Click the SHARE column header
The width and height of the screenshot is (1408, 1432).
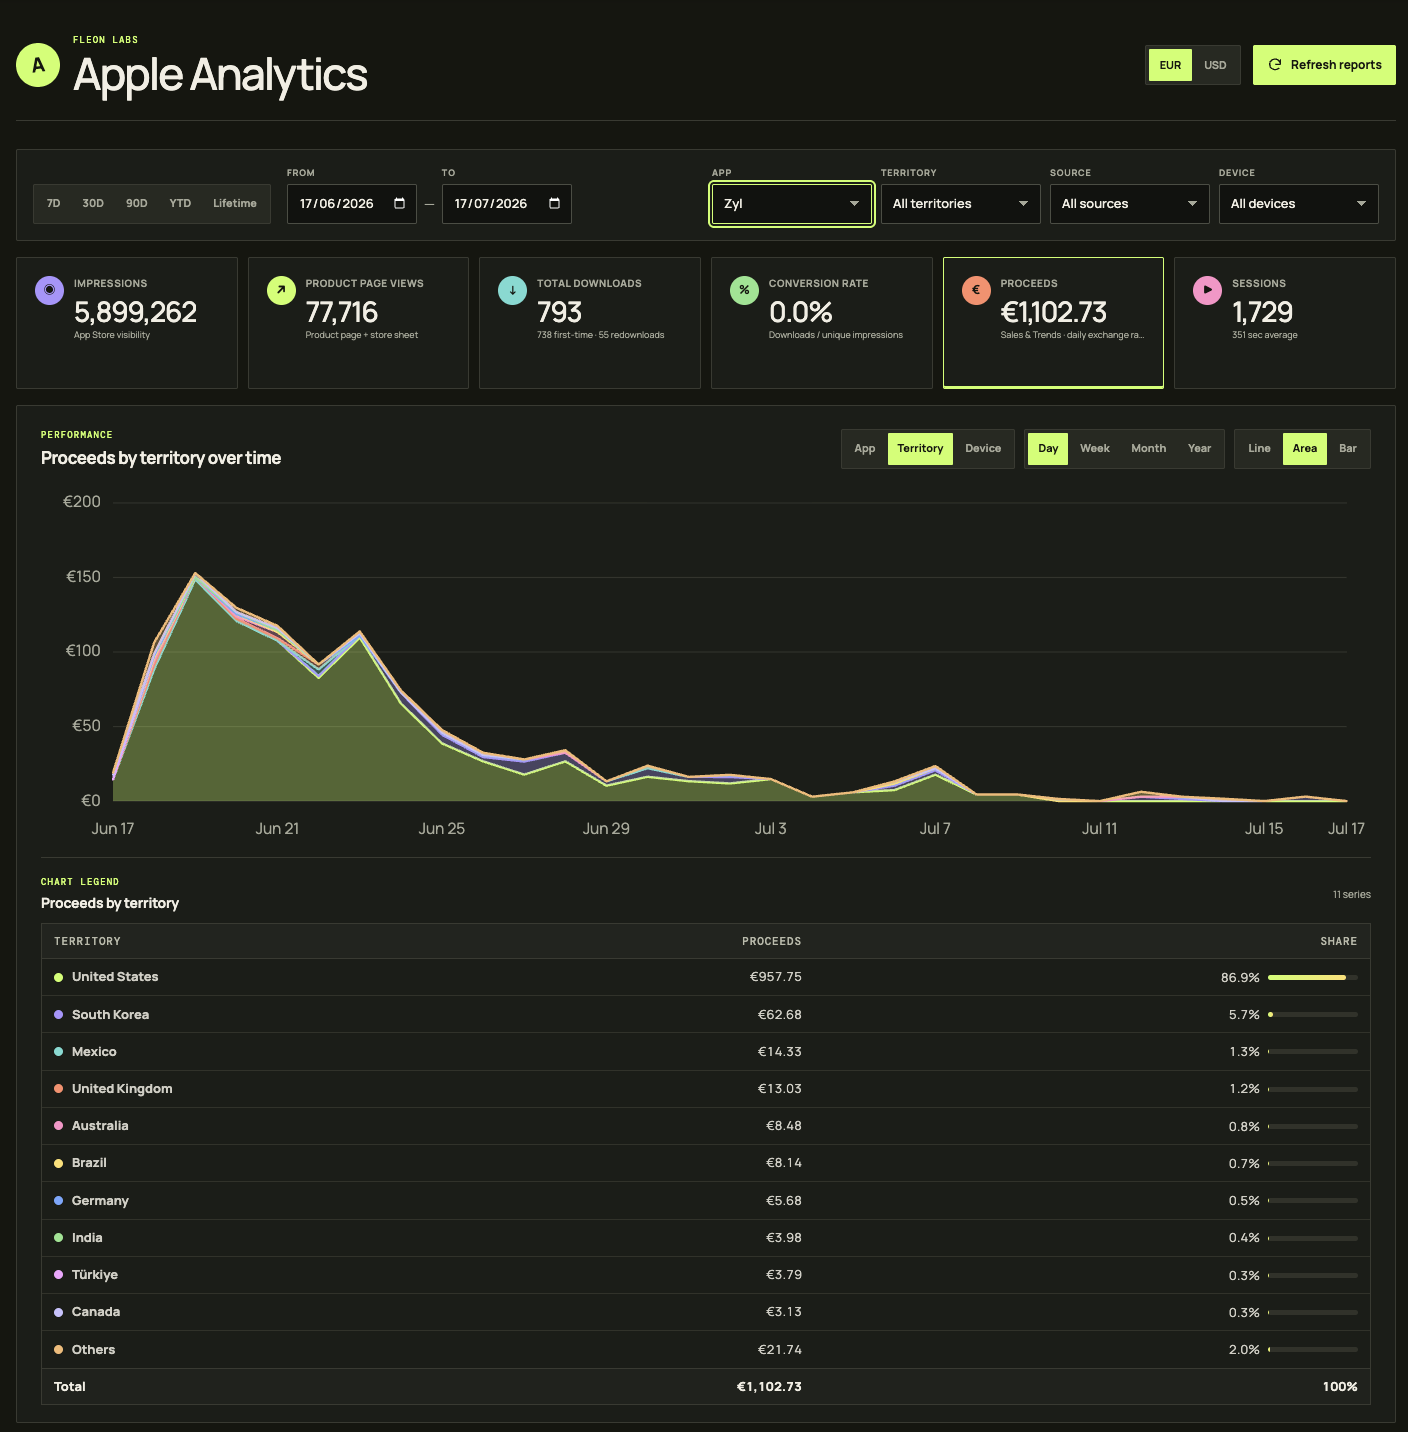click(x=1339, y=941)
